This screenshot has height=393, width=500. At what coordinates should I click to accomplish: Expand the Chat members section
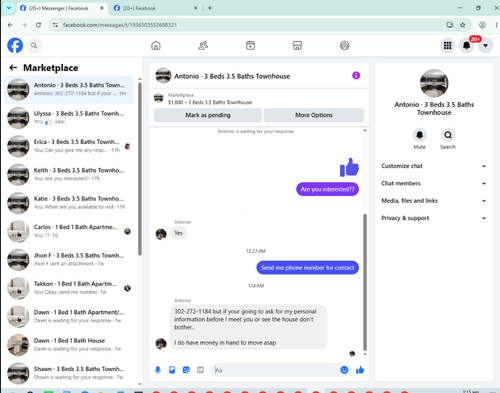point(434,183)
